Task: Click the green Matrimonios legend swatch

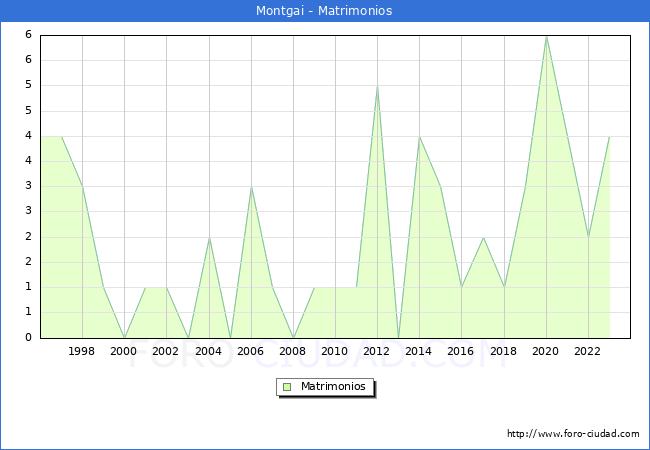Action: (x=287, y=387)
